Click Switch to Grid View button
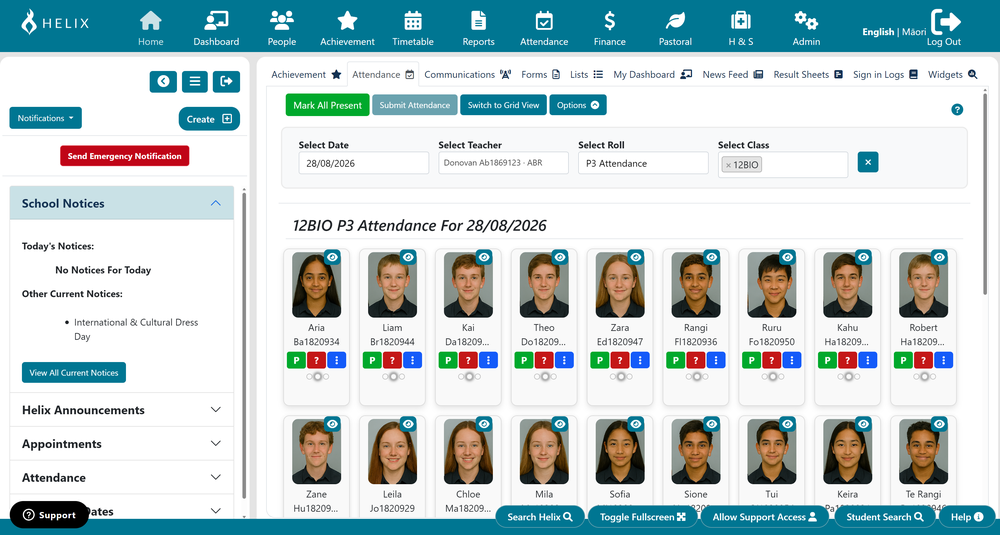 503,105
